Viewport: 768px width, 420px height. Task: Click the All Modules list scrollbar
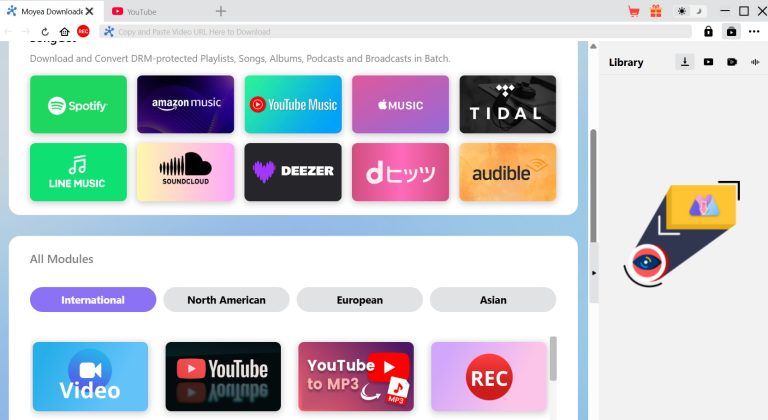coord(553,358)
